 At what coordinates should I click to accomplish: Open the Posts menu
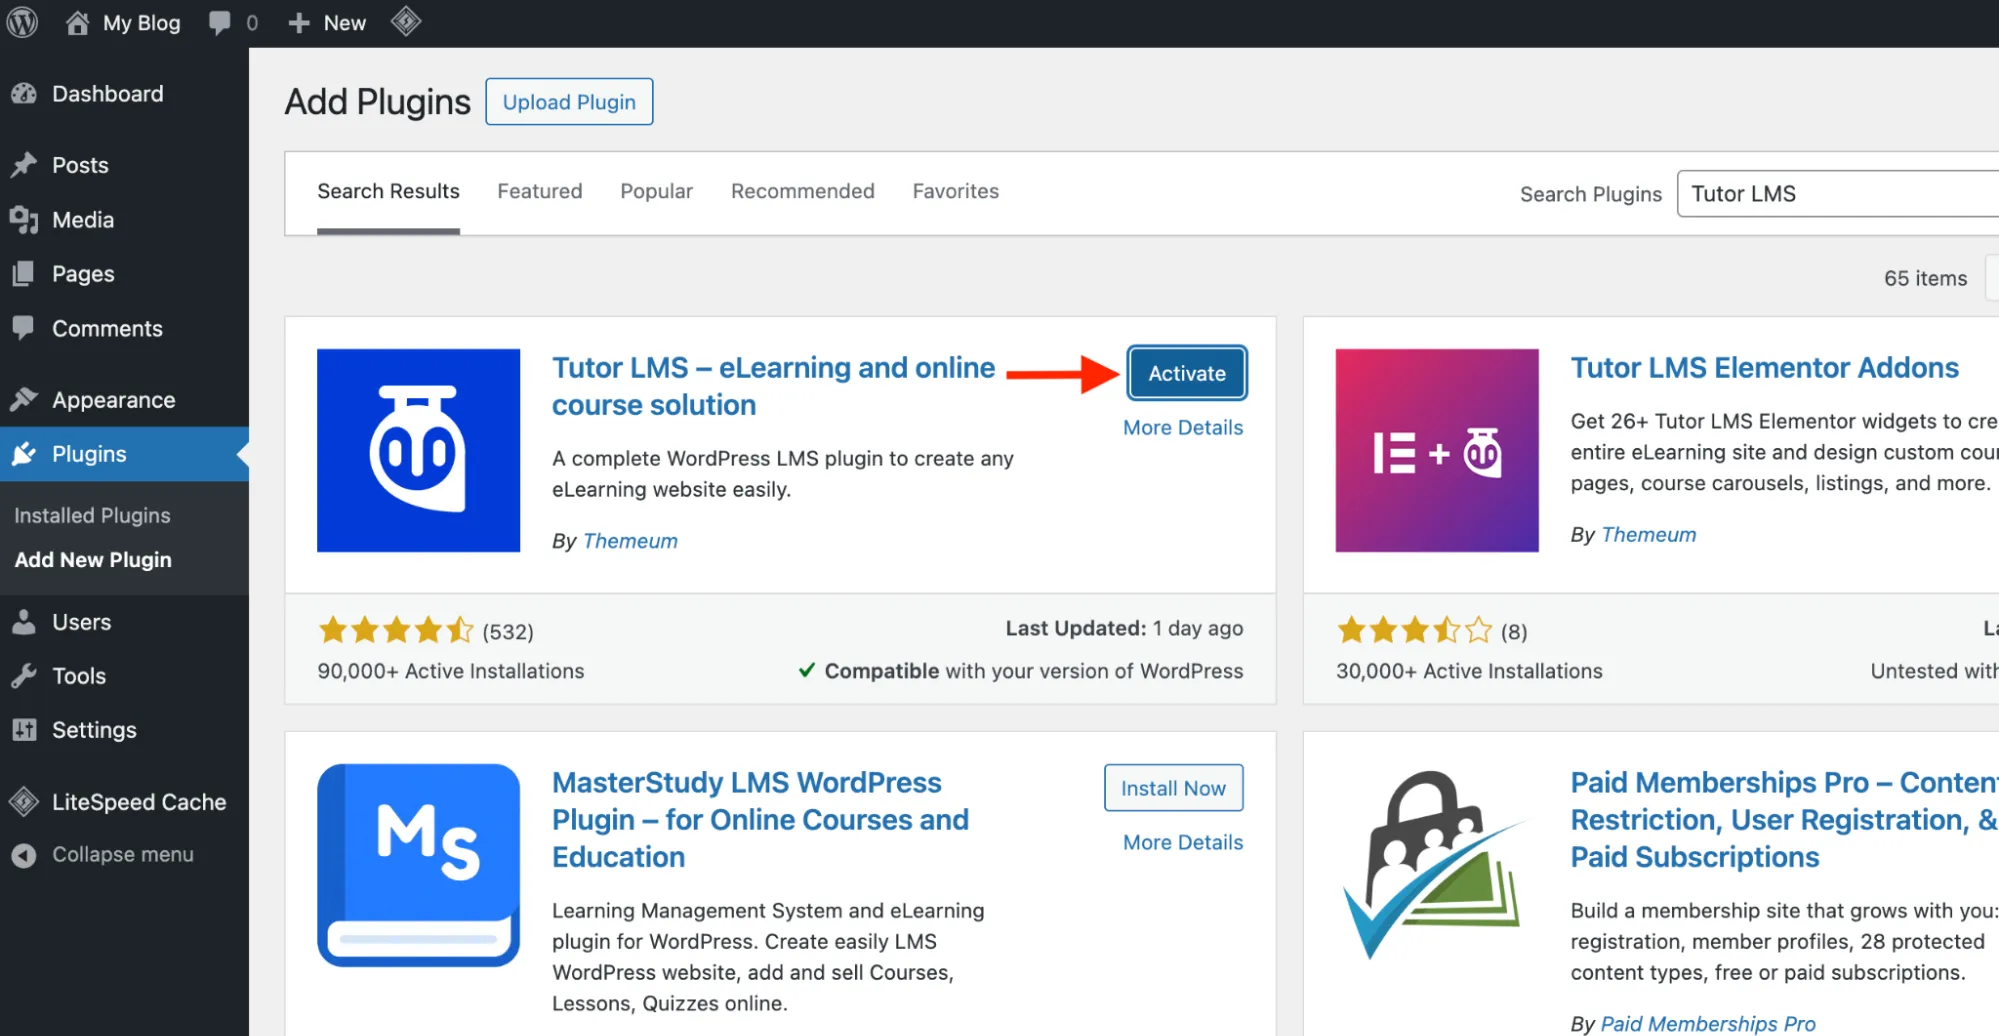click(x=80, y=165)
